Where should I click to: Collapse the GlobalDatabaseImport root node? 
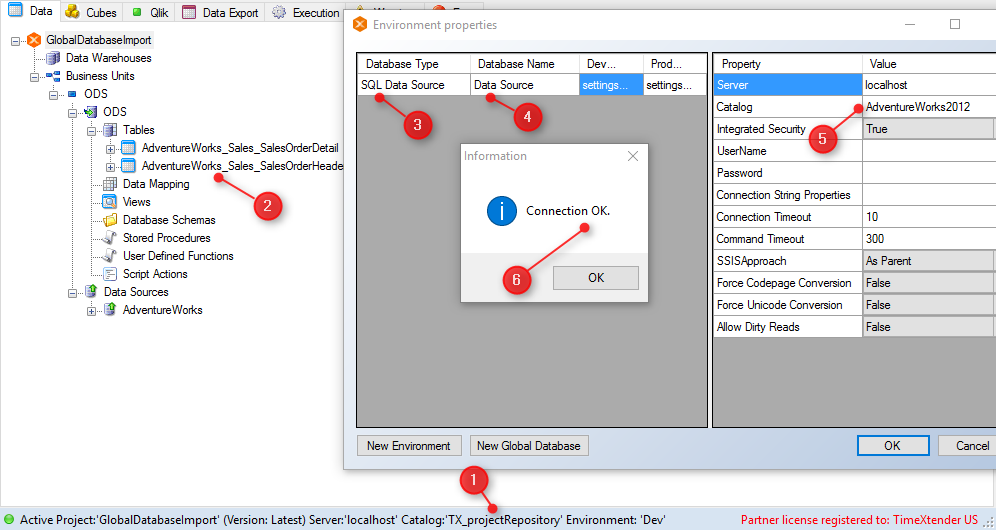pyautogui.click(x=15, y=41)
